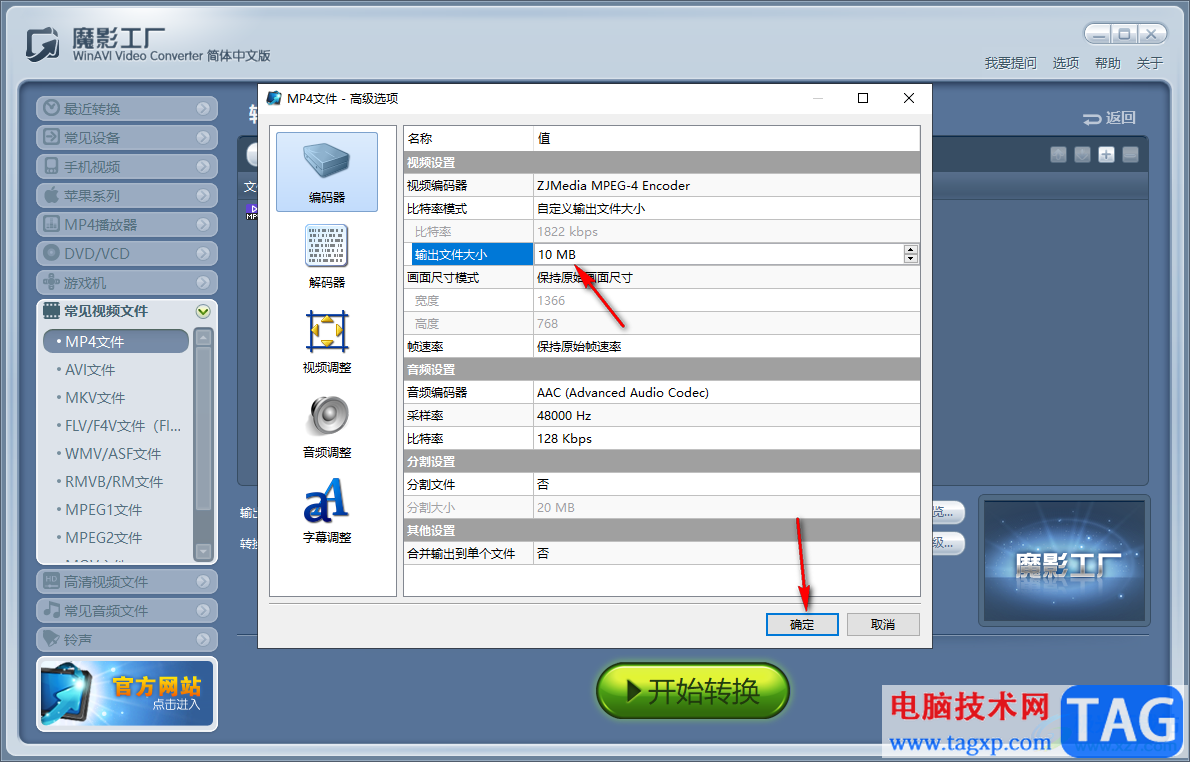Open the 解码器 decoder settings page
The image size is (1190, 762).
click(327, 257)
